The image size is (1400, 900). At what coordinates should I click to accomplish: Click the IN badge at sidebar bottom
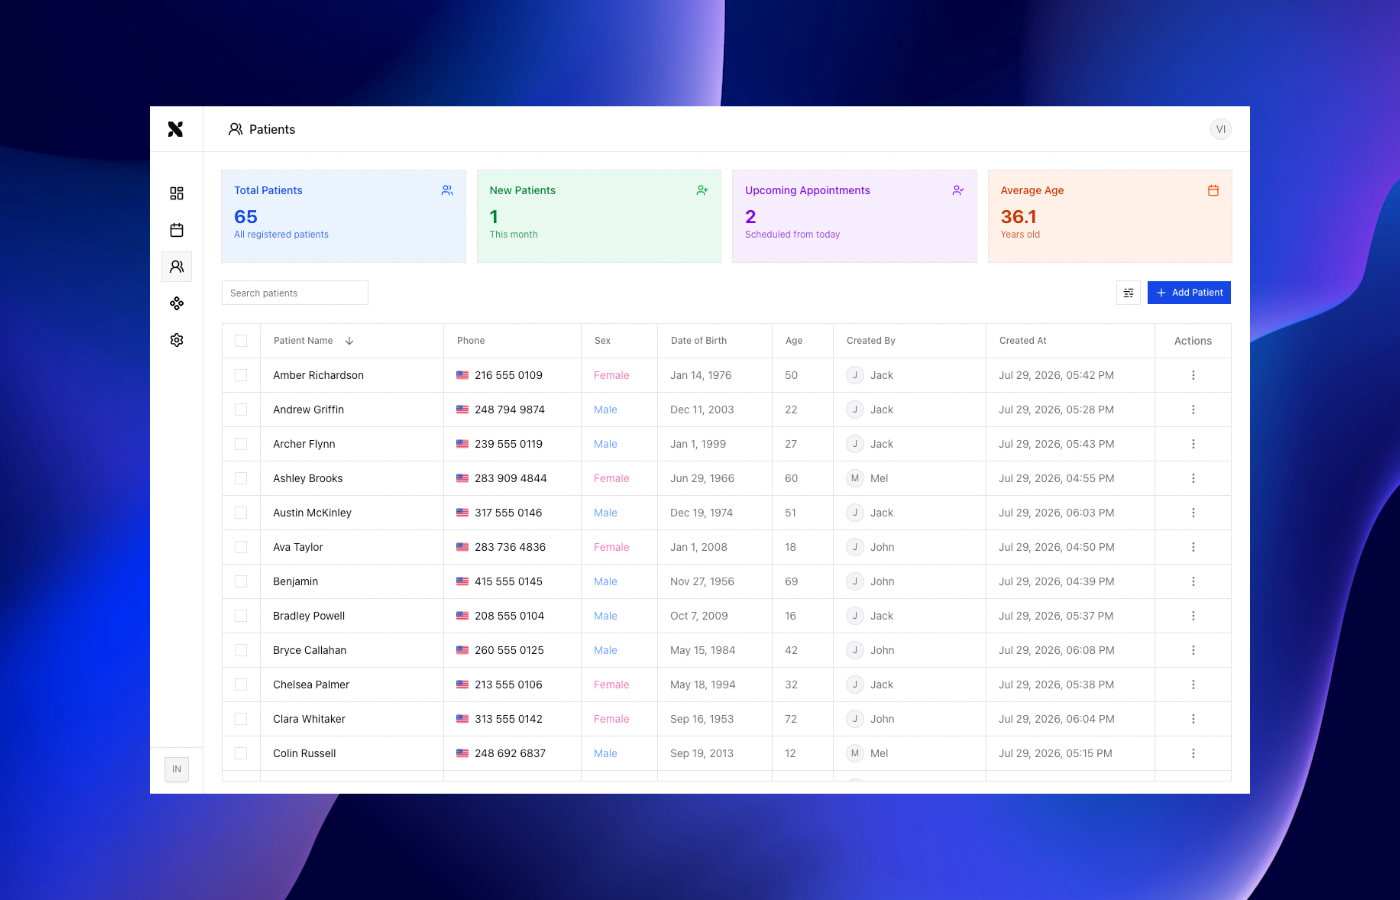pos(177,769)
